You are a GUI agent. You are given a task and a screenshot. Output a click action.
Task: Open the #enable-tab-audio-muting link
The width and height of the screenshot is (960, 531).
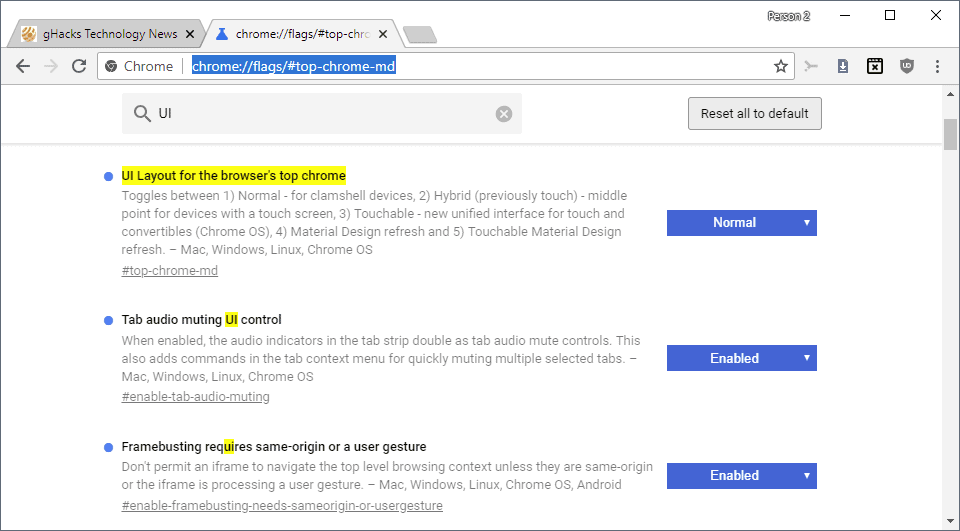[x=195, y=397]
